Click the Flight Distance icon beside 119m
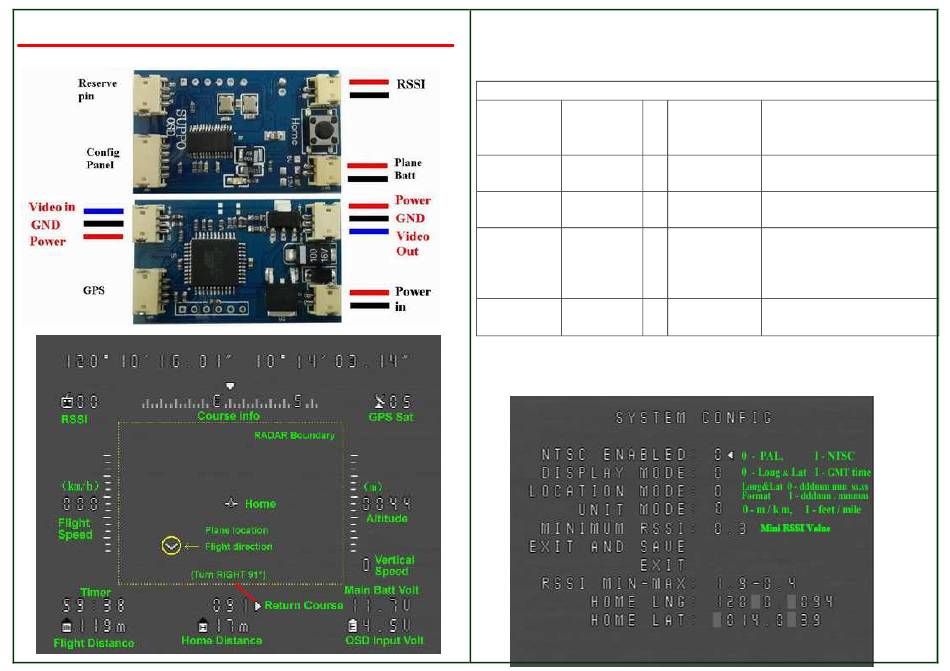 [x=67, y=626]
